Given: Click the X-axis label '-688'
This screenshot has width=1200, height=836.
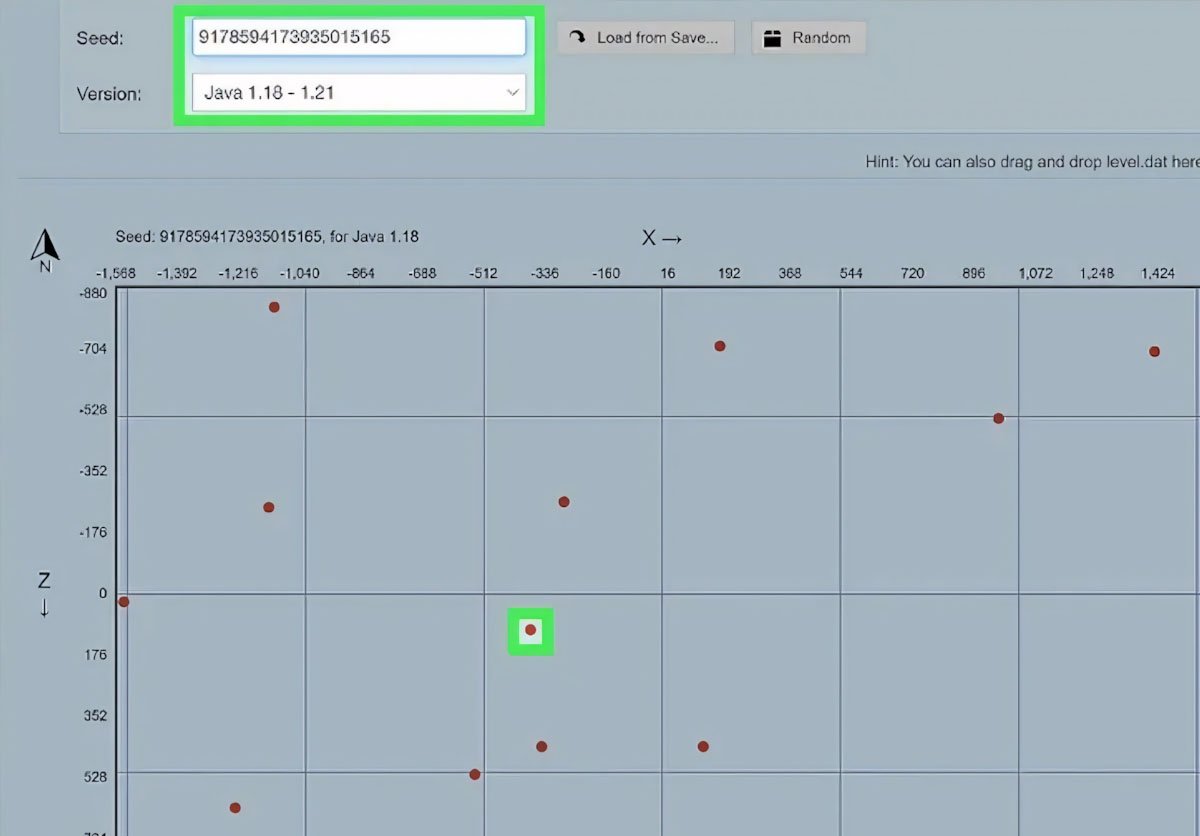Looking at the screenshot, I should tap(422, 273).
